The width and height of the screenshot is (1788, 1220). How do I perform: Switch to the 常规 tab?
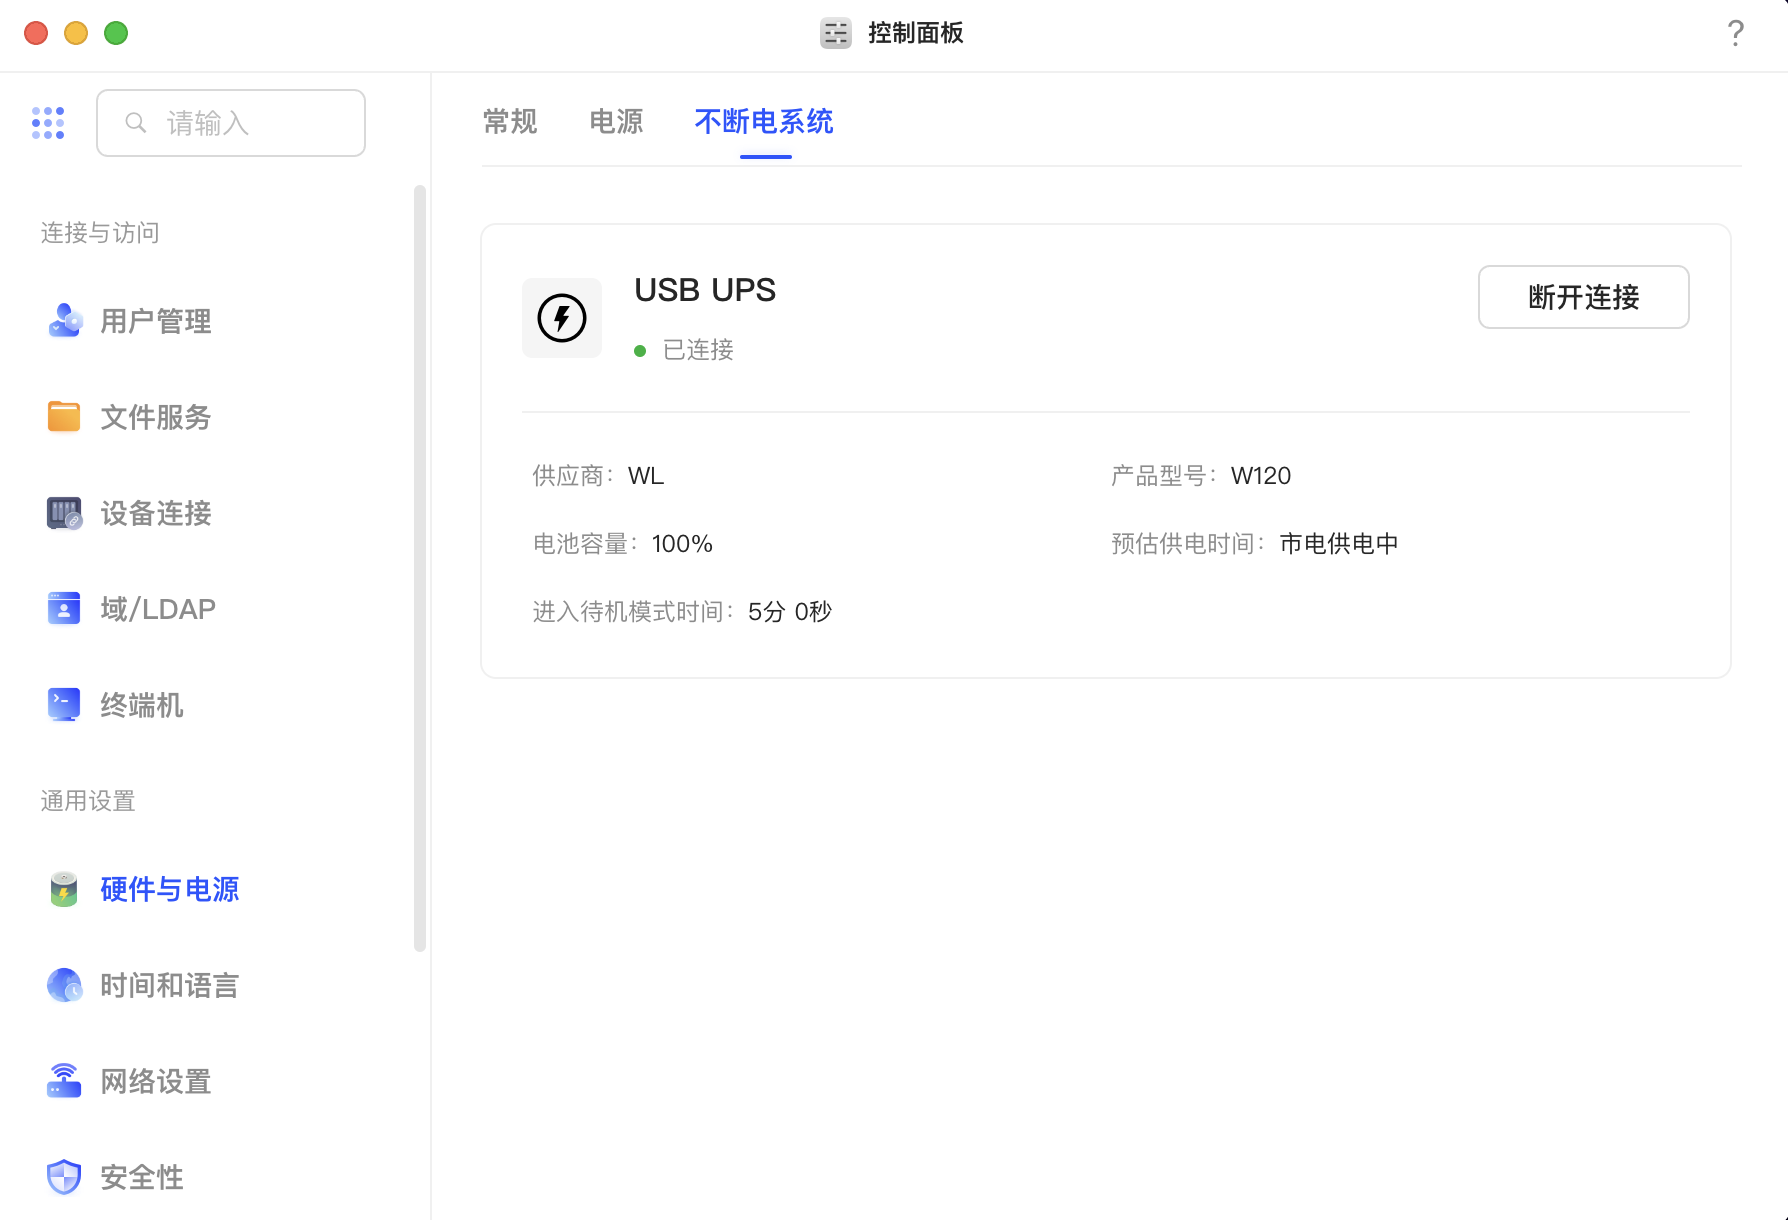click(509, 121)
